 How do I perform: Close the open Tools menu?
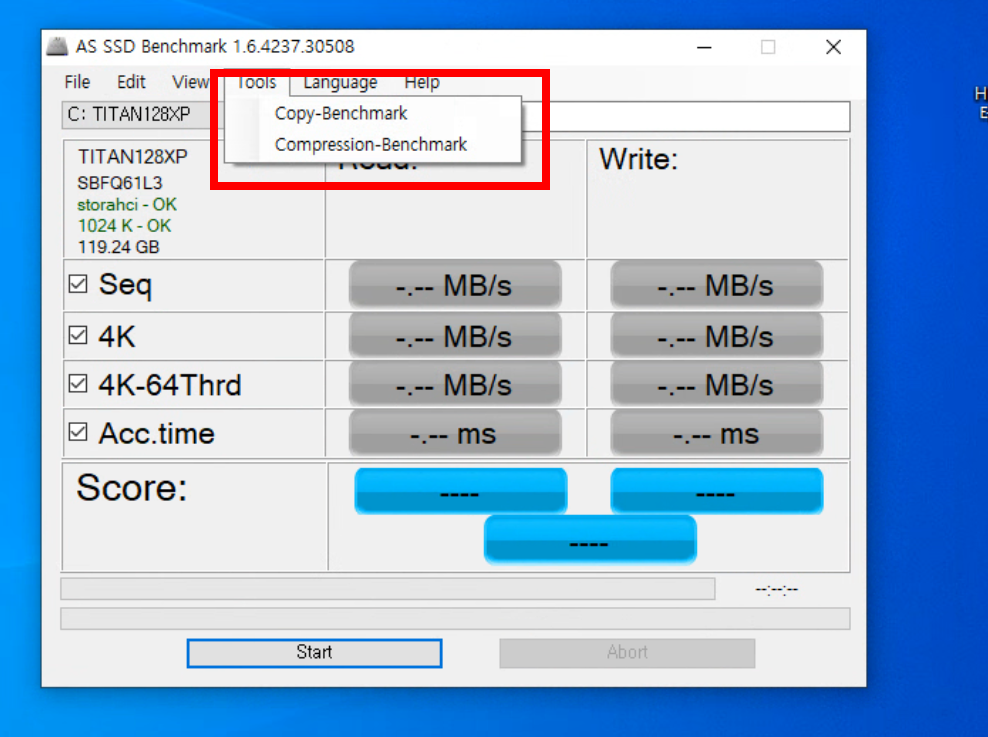click(257, 83)
